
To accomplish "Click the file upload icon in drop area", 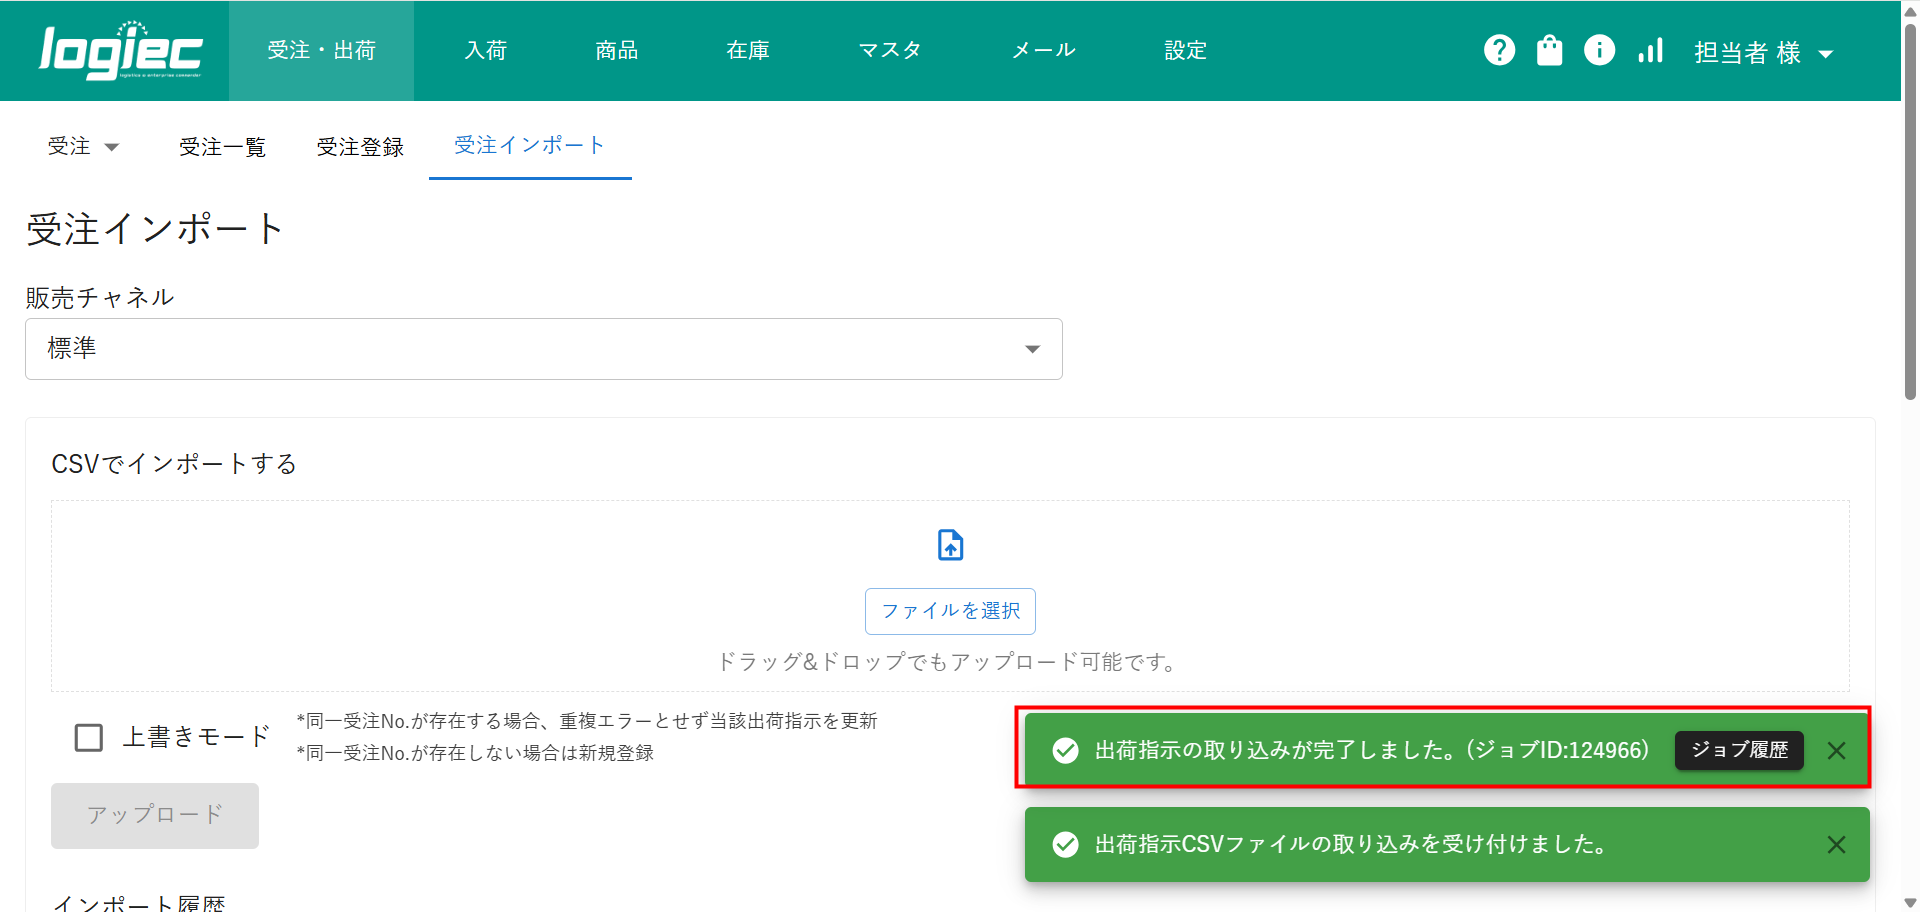I will click(950, 545).
